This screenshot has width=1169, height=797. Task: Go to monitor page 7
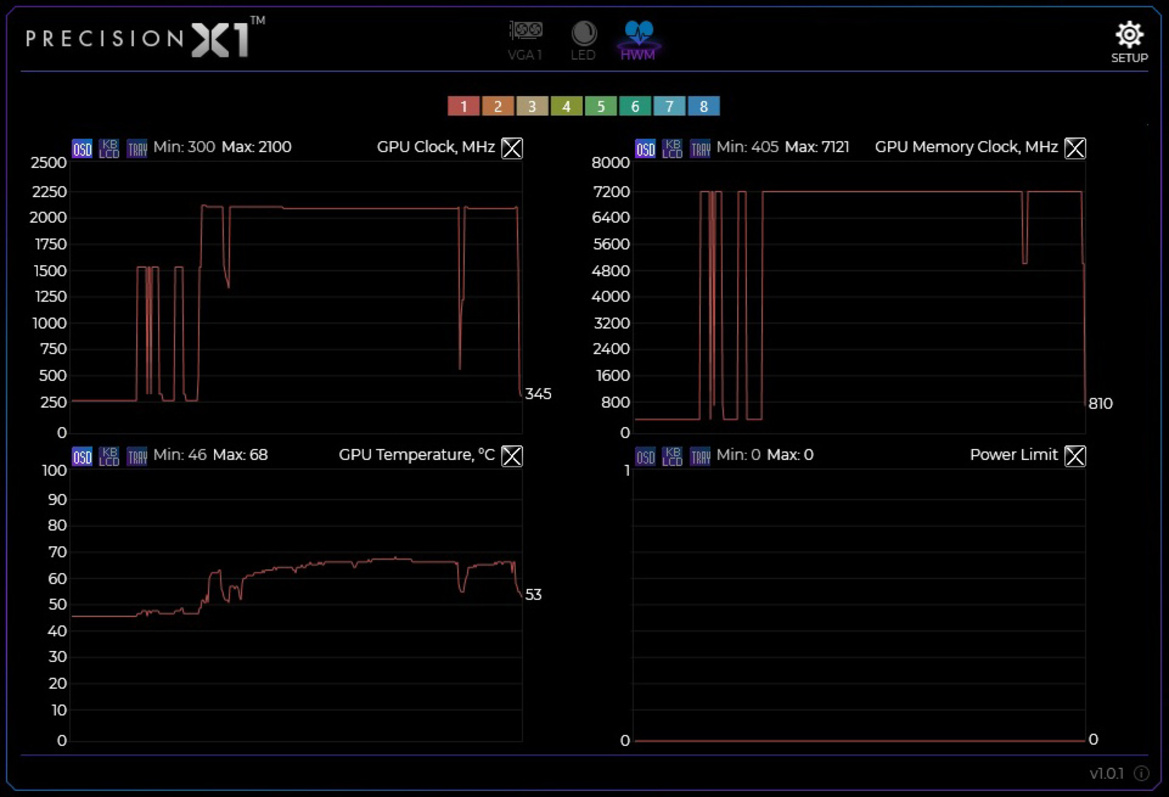(x=669, y=106)
